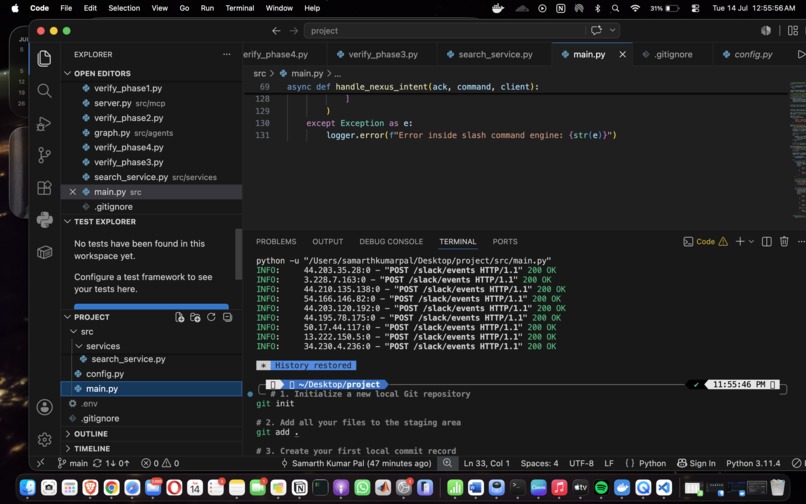Image resolution: width=806 pixels, height=504 pixels.
Task: Click the Code terminal label with warning
Action: (x=705, y=242)
